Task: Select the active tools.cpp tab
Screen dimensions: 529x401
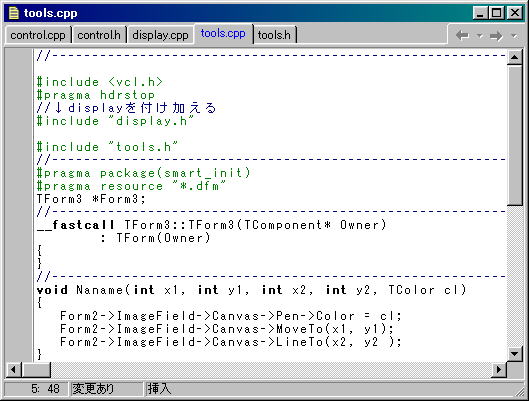Action: pyautogui.click(x=223, y=34)
